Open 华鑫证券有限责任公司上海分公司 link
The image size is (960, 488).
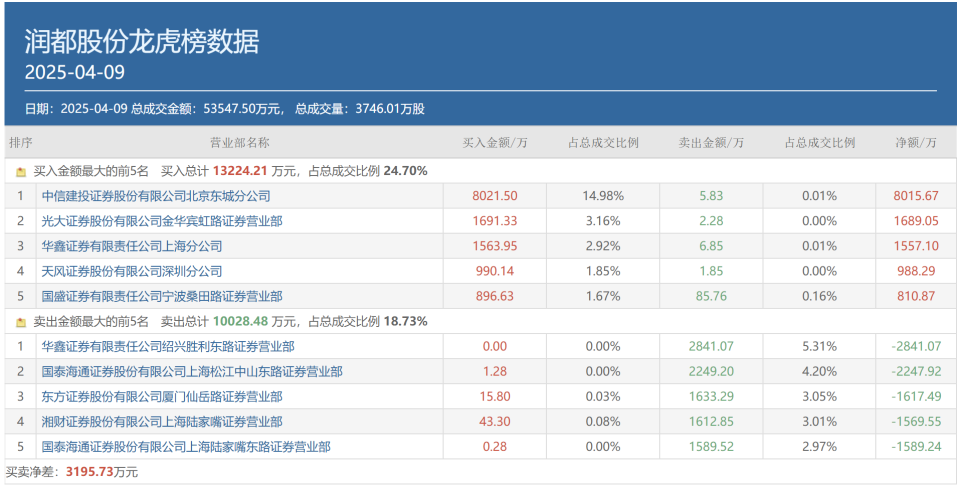coord(132,247)
